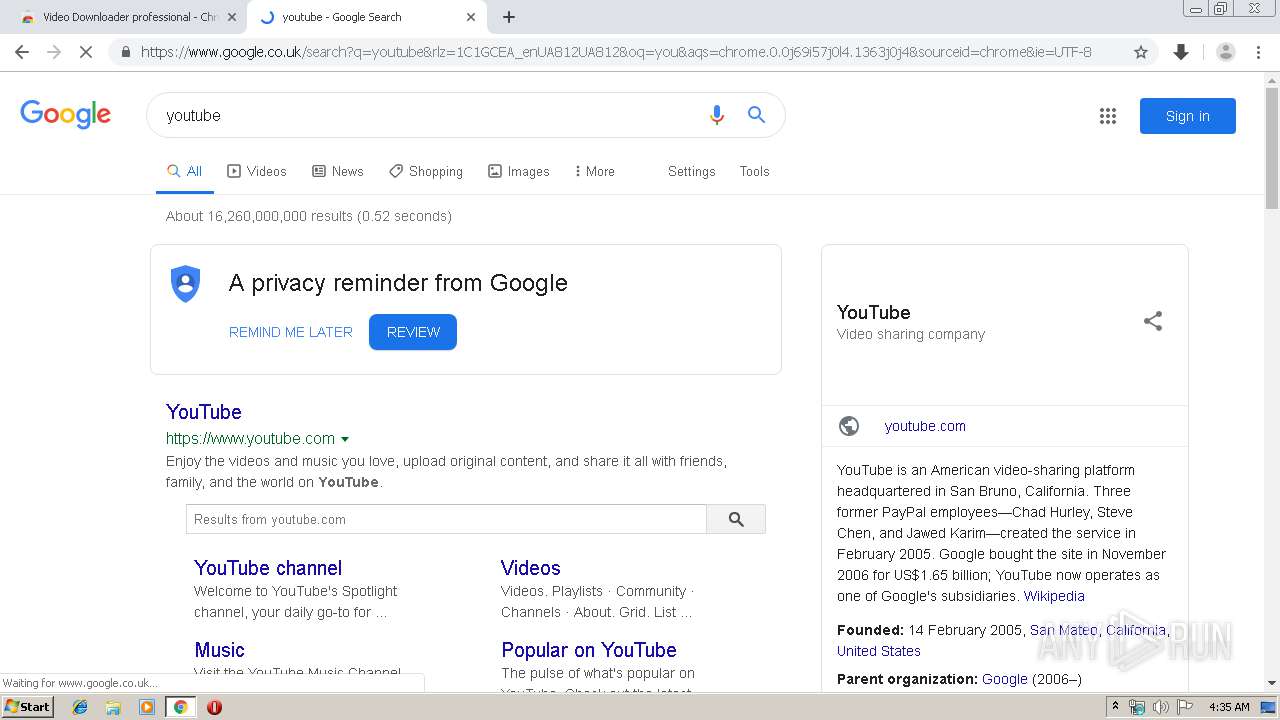Open a new browser tab

[x=509, y=17]
